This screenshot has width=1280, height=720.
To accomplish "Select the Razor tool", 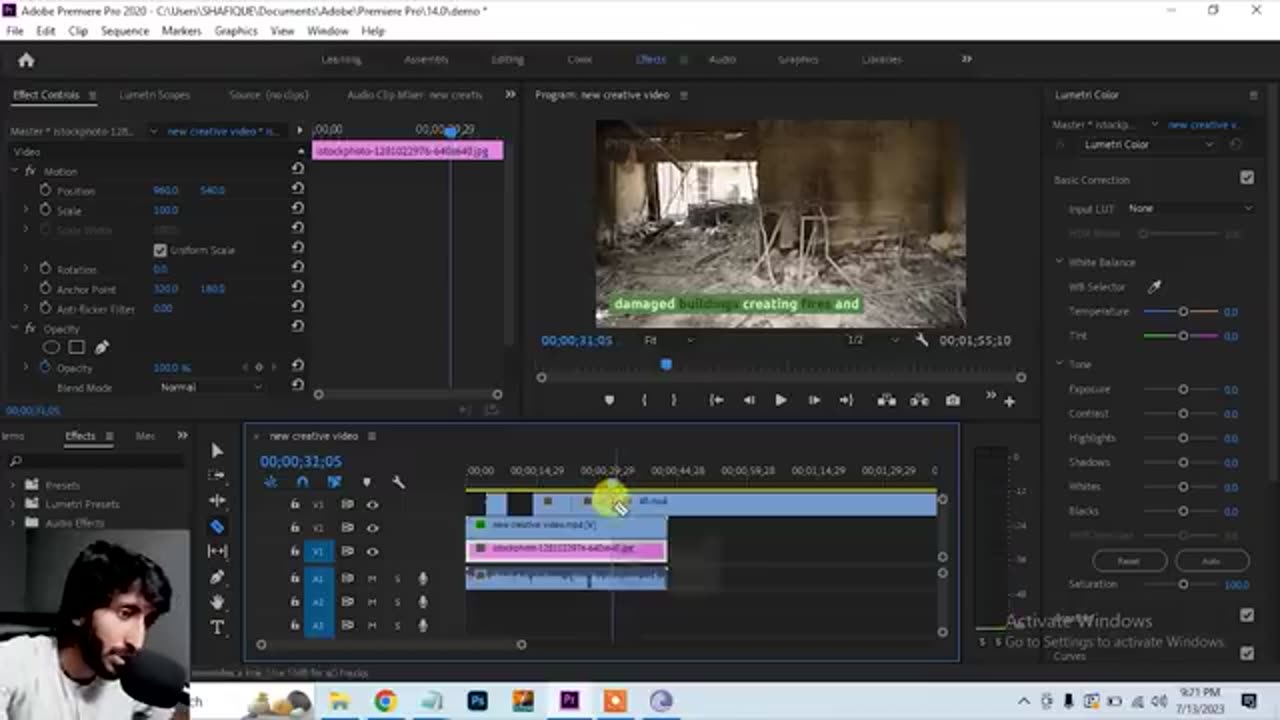I will (217, 526).
